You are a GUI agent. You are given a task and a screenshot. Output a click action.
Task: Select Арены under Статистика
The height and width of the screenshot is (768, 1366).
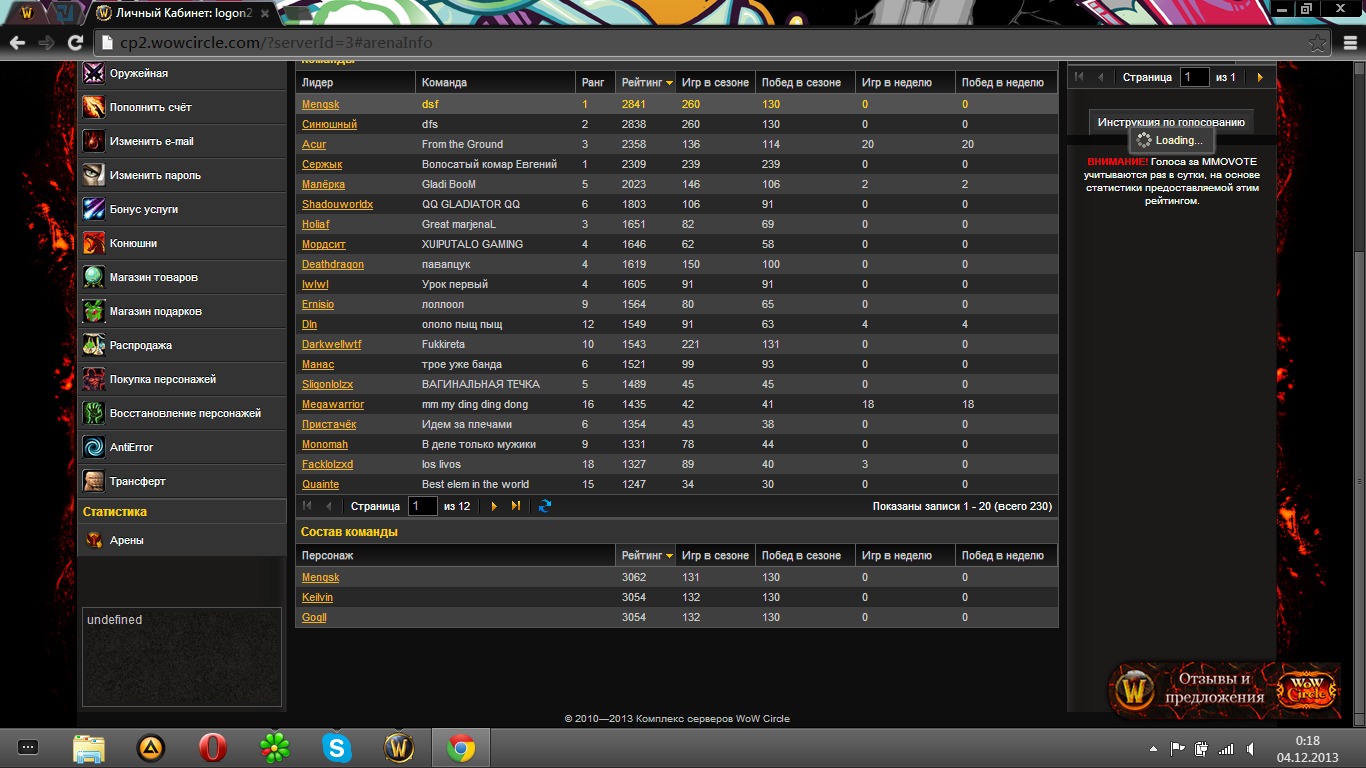[126, 540]
